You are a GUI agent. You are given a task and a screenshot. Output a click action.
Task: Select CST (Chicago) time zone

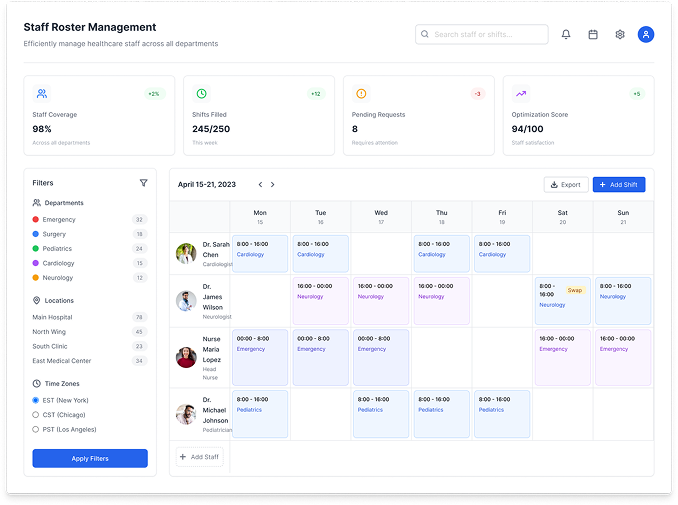coord(37,414)
